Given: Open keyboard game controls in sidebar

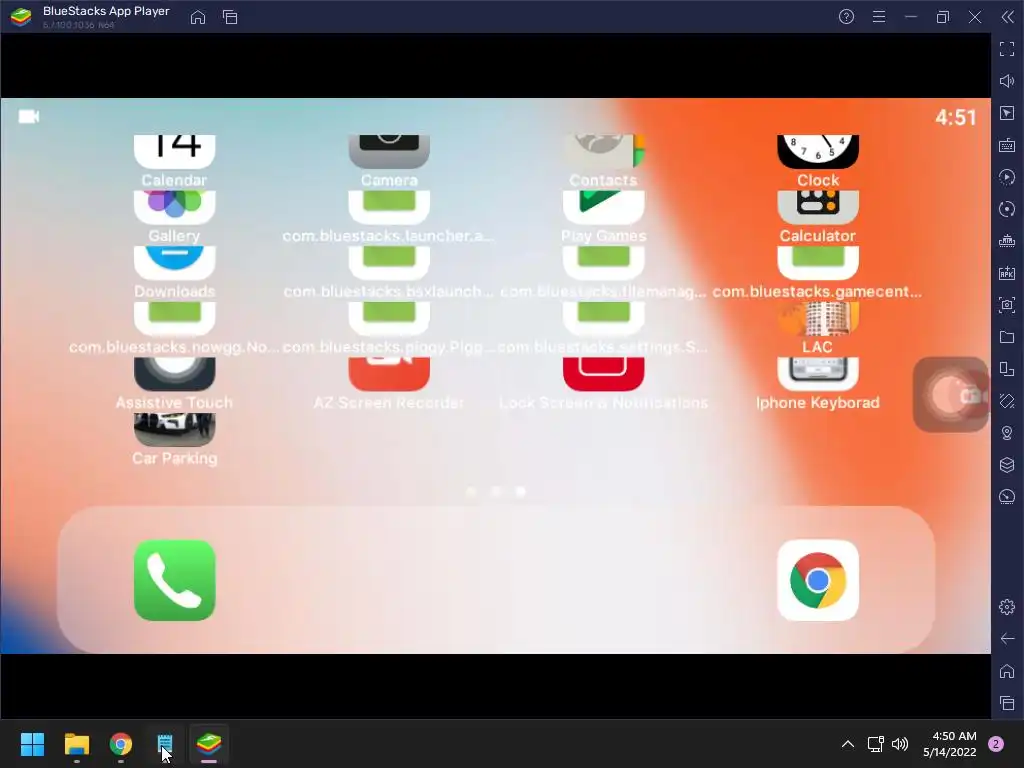Looking at the screenshot, I should coord(1007,145).
